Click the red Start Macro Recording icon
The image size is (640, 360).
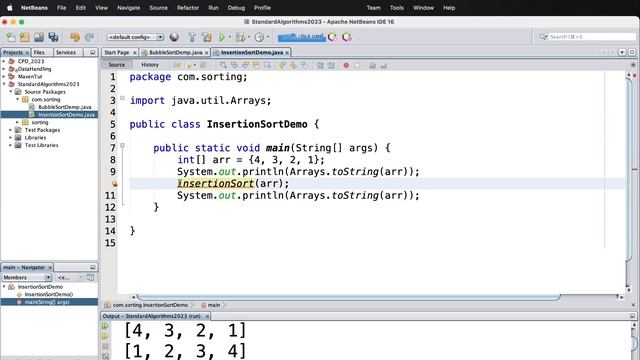[x=346, y=65]
